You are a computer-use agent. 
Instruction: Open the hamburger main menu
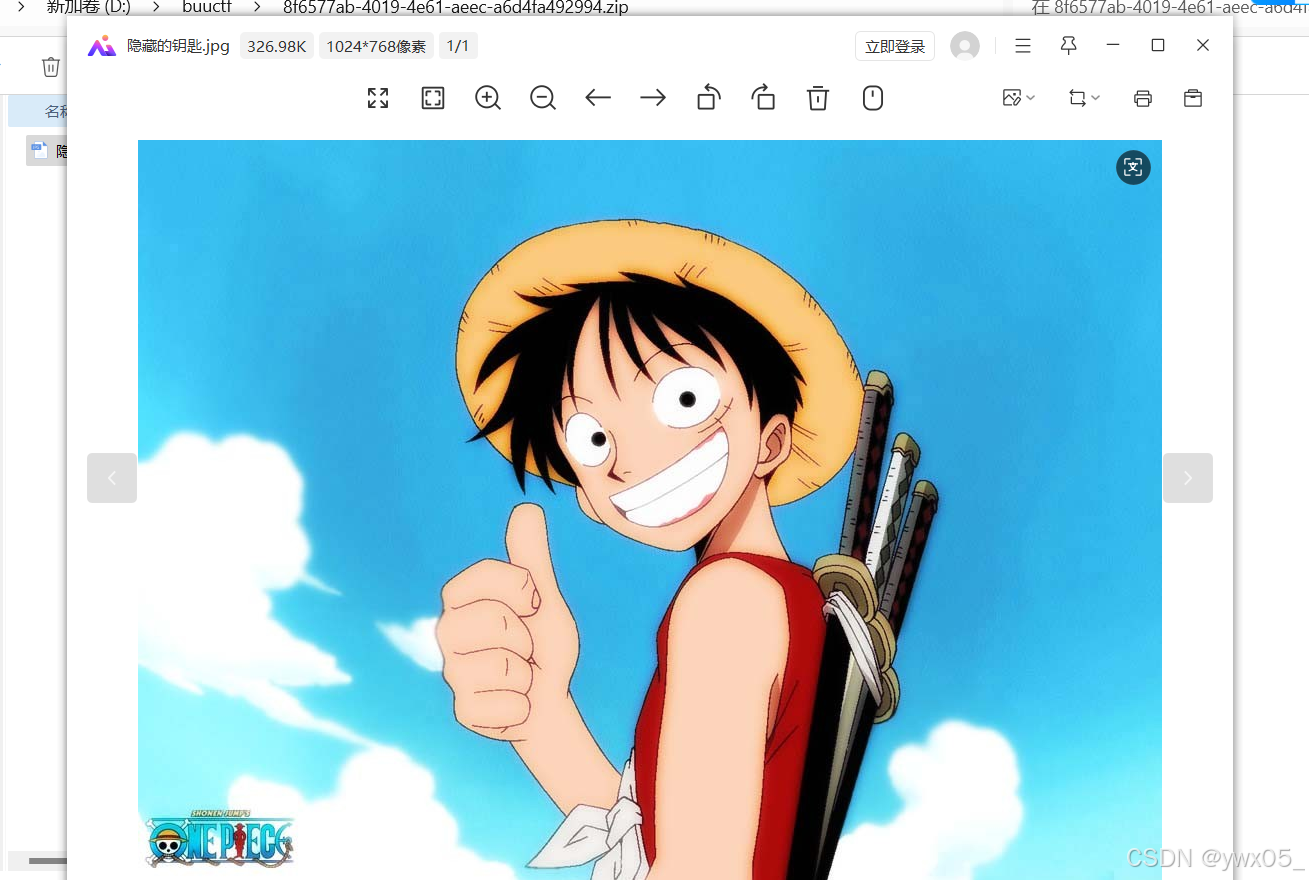point(1023,46)
